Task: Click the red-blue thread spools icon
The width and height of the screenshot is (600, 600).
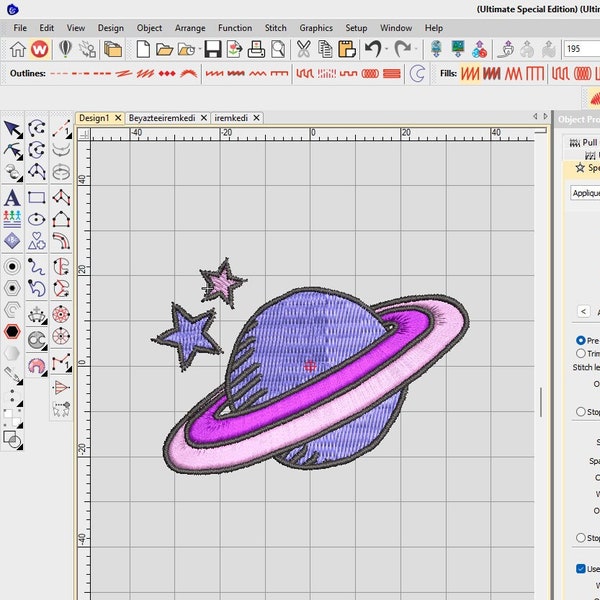Action: 479,49
